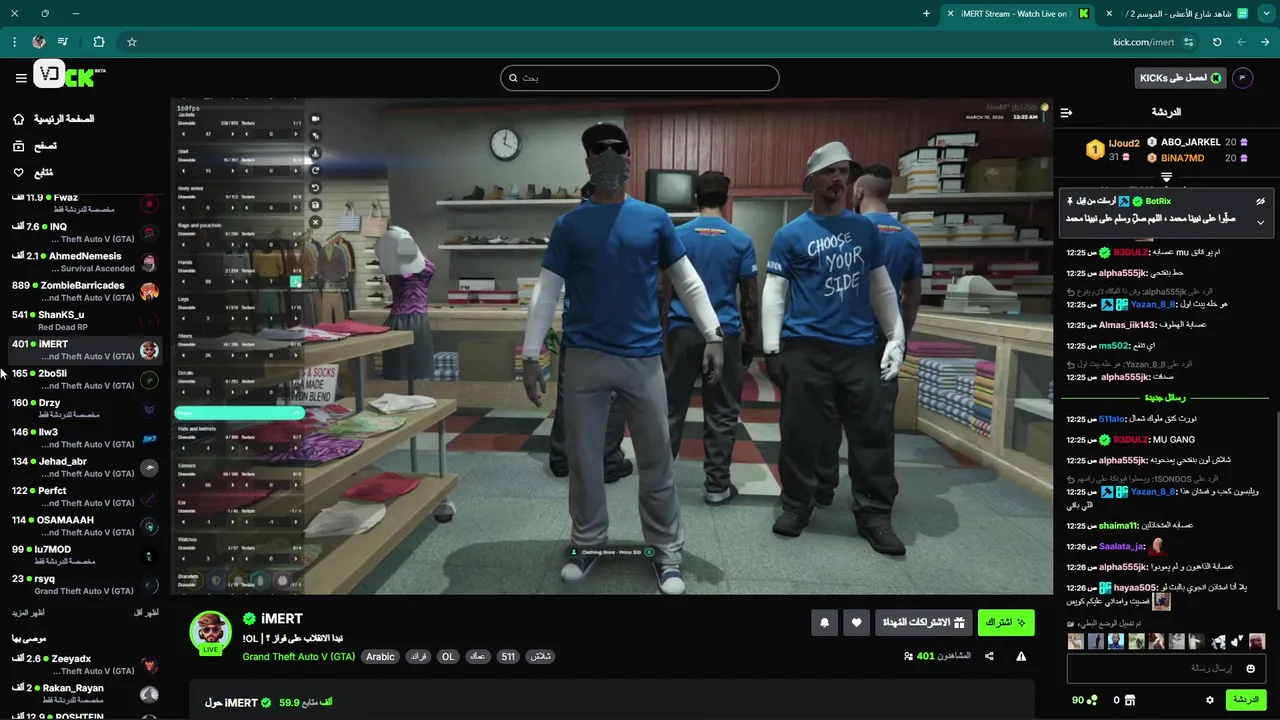Screen dimensions: 1280x720
Task: Click the browser address bar kick.com/imert
Action: (x=1143, y=42)
